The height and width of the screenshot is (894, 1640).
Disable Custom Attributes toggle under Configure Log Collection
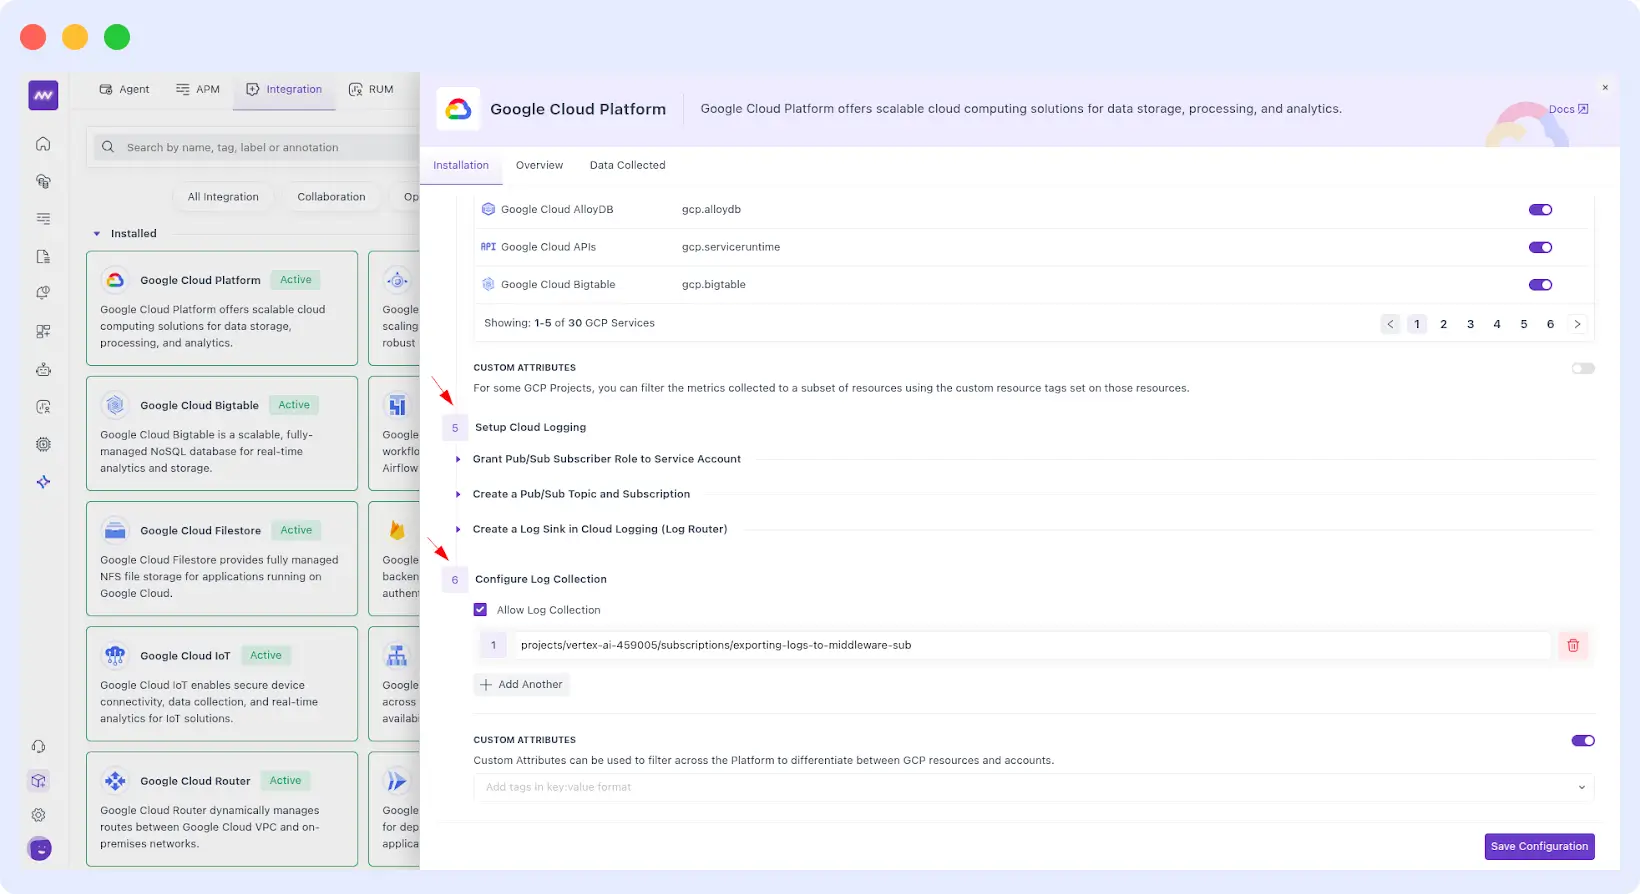point(1583,741)
